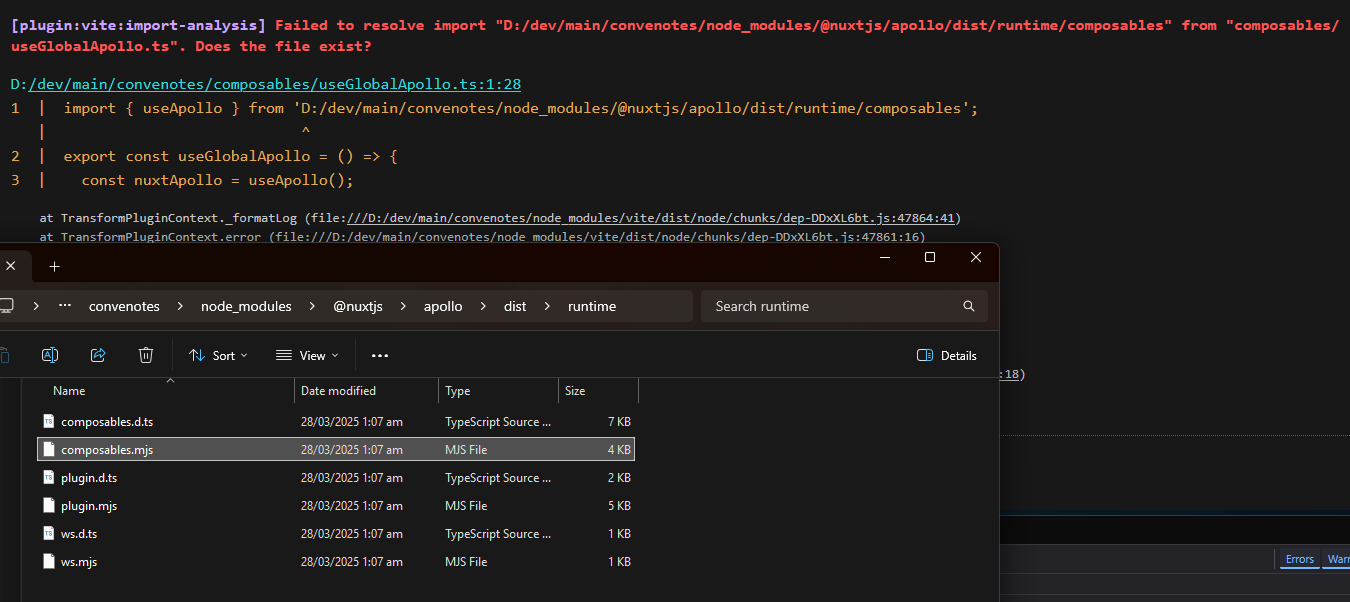This screenshot has height=602, width=1350.
Task: Click the This PC monitor icon in address bar
Action: [x=6, y=306]
